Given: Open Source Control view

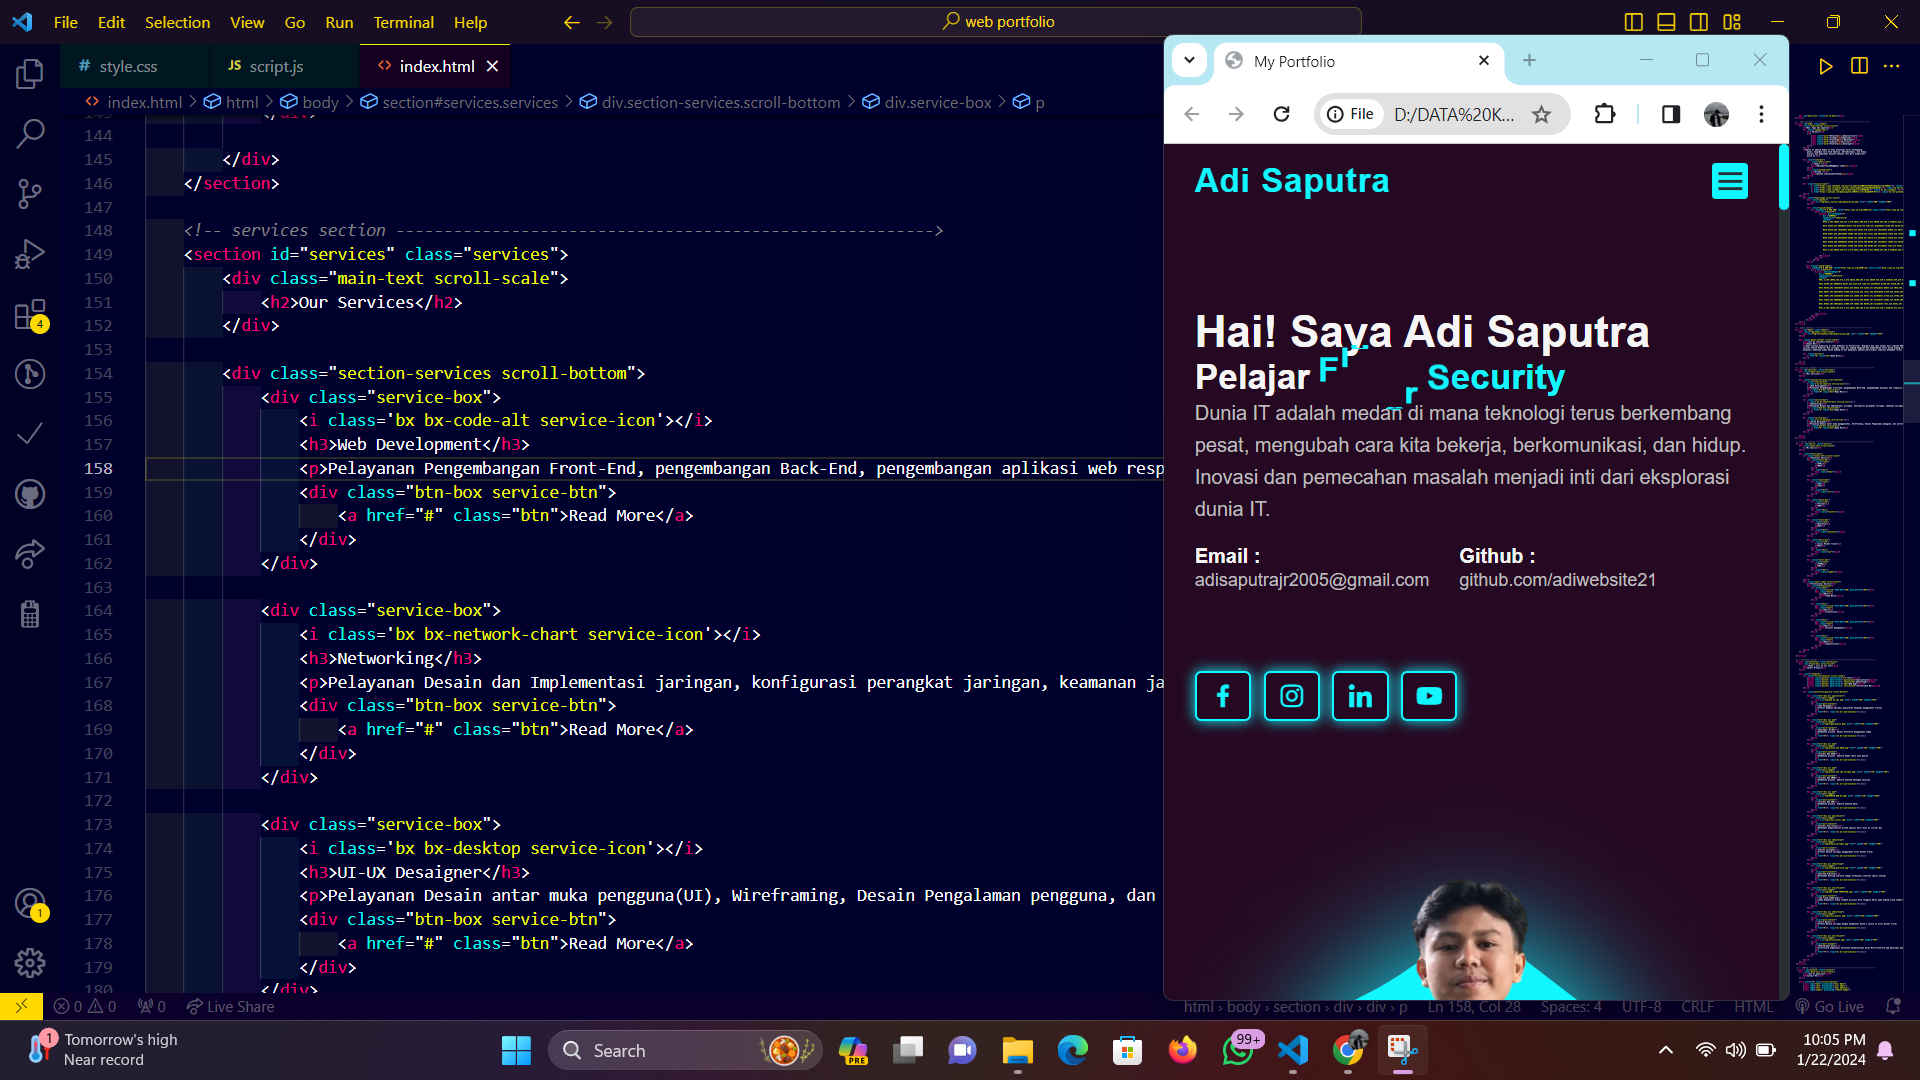Looking at the screenshot, I should pos(30,194).
